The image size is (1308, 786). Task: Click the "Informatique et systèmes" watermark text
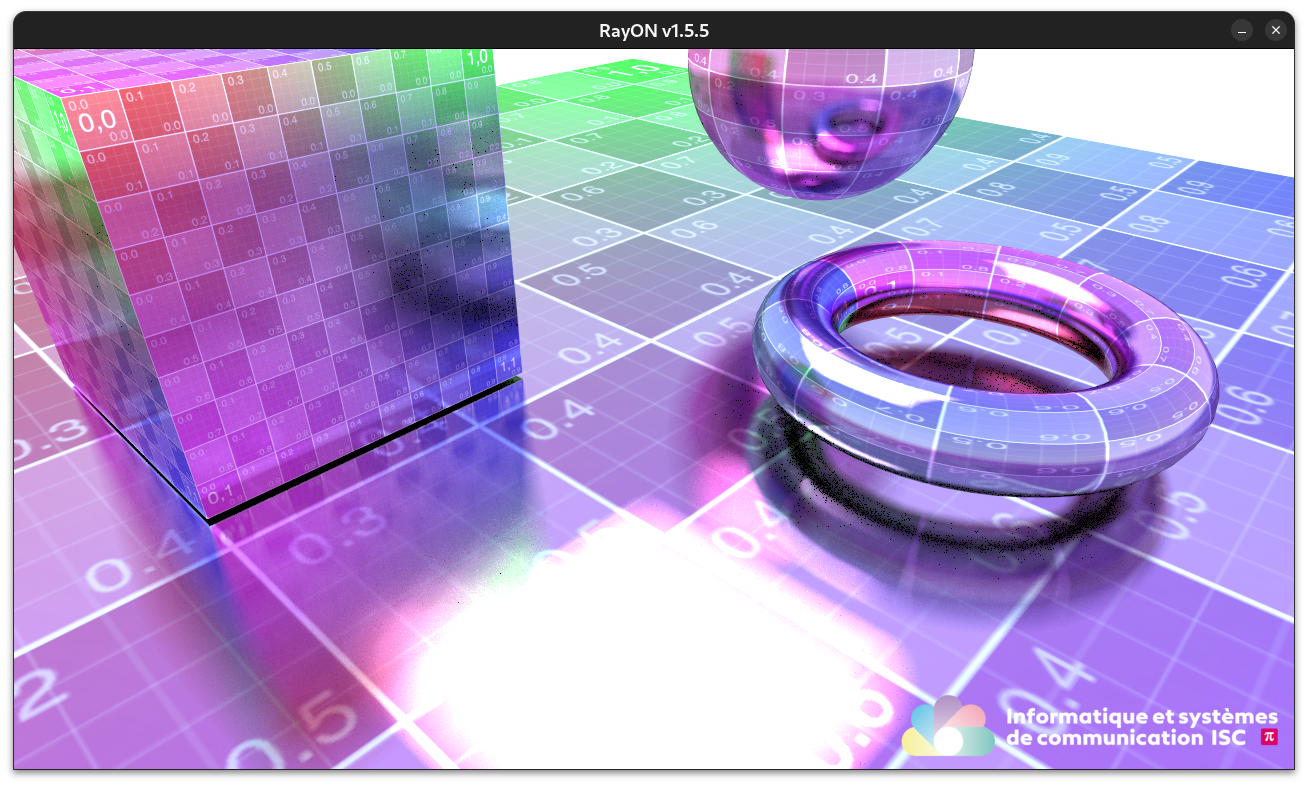[1141, 717]
